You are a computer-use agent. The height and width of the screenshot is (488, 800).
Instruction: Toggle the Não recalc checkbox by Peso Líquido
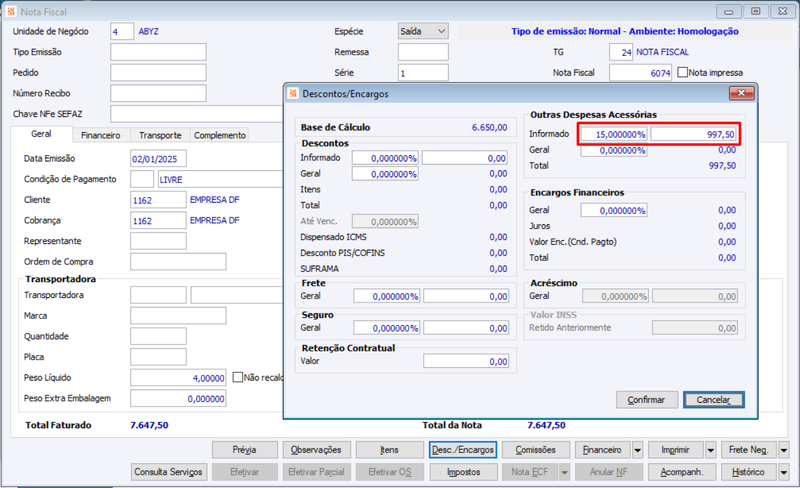click(x=238, y=377)
